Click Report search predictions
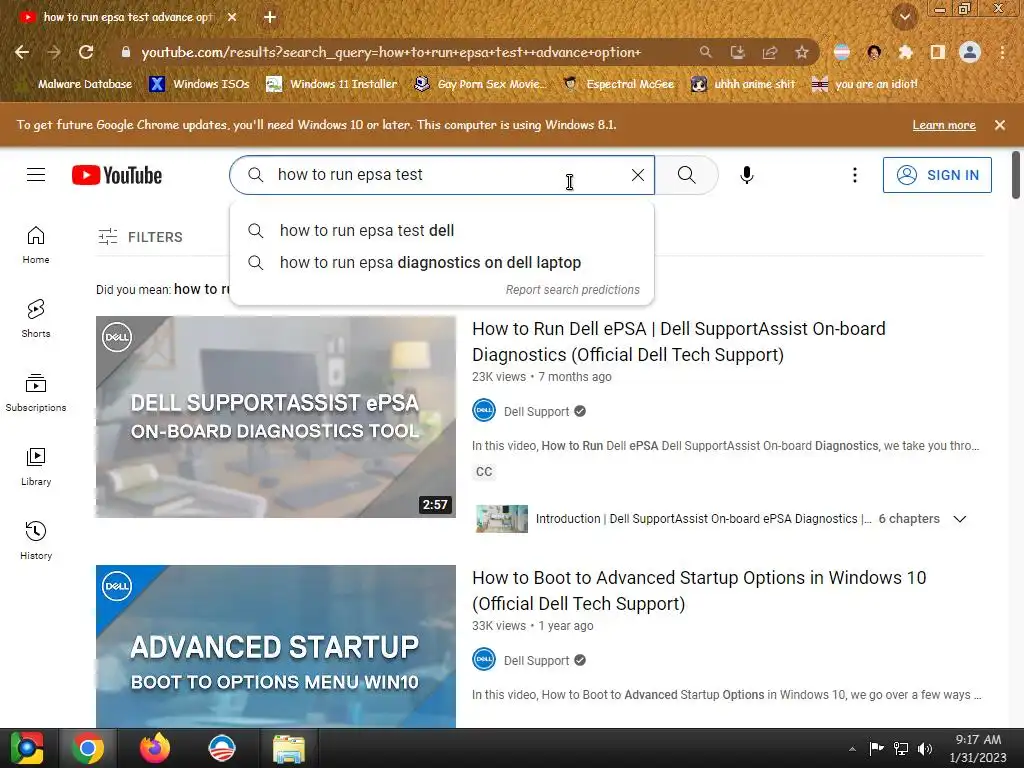1024x768 pixels. (x=573, y=290)
